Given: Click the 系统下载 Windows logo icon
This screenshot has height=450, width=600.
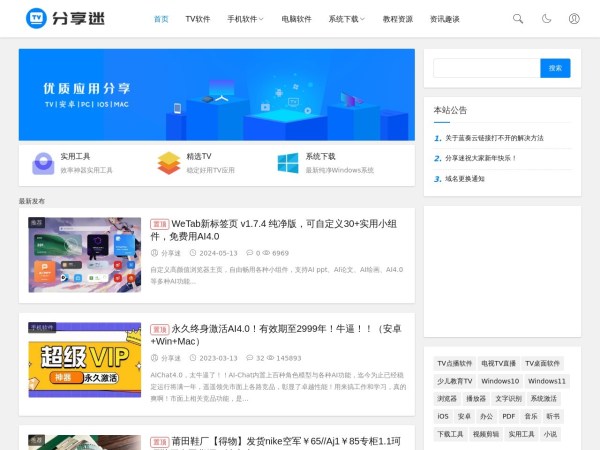Looking at the screenshot, I should (288, 163).
